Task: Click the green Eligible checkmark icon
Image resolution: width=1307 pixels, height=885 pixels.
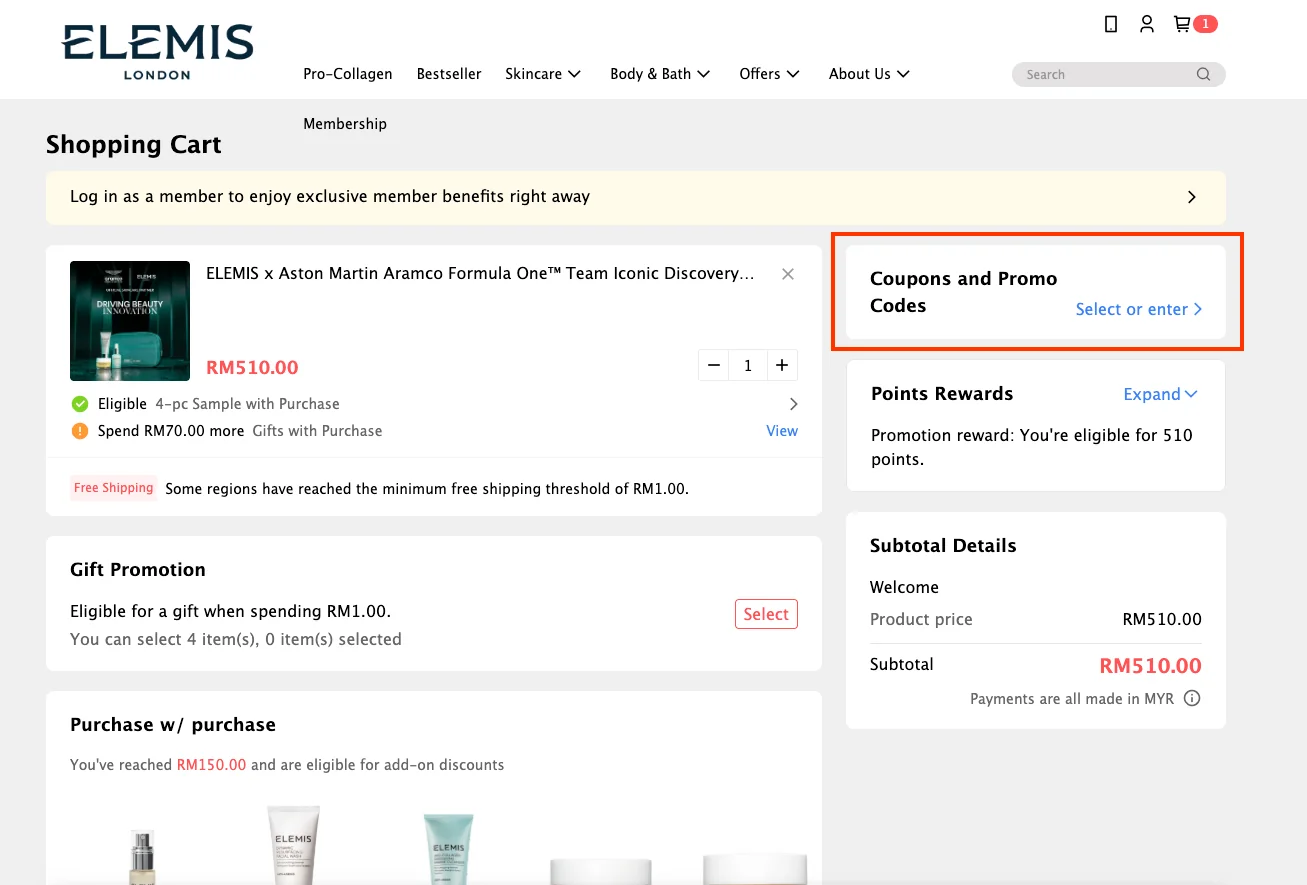Action: tap(80, 404)
